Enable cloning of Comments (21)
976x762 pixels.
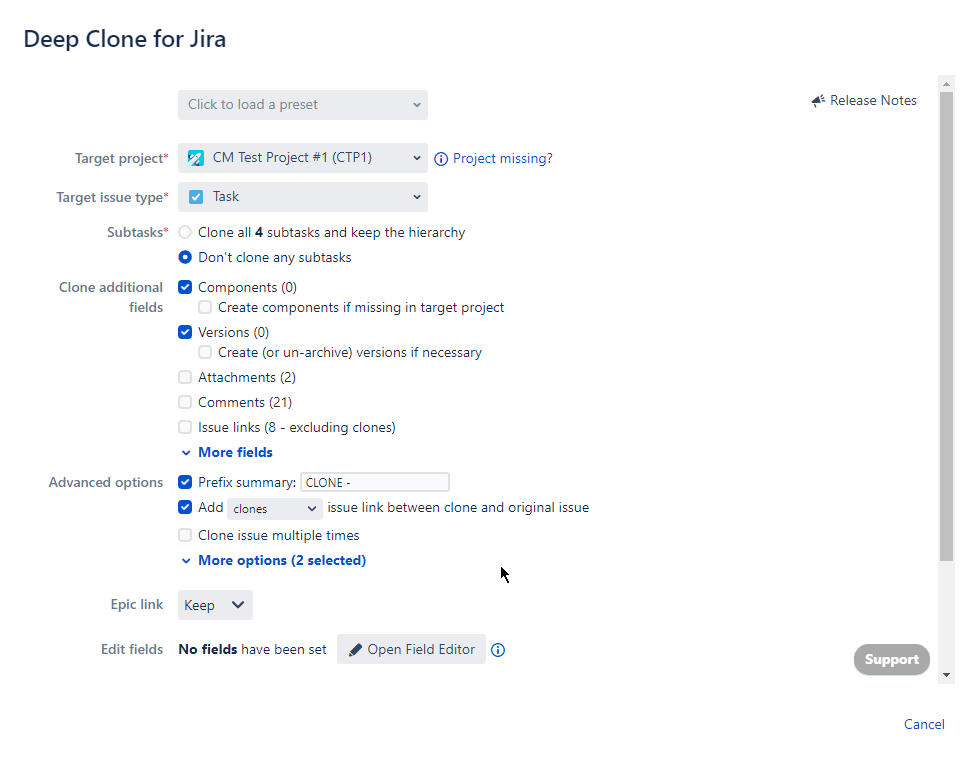tap(185, 402)
